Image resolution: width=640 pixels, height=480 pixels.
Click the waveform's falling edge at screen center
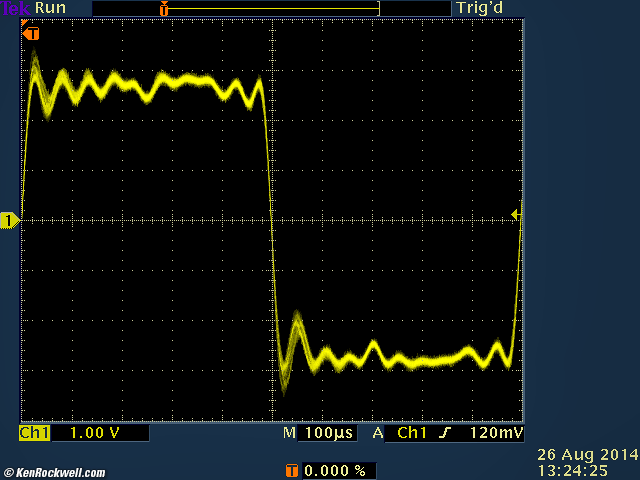point(271,220)
